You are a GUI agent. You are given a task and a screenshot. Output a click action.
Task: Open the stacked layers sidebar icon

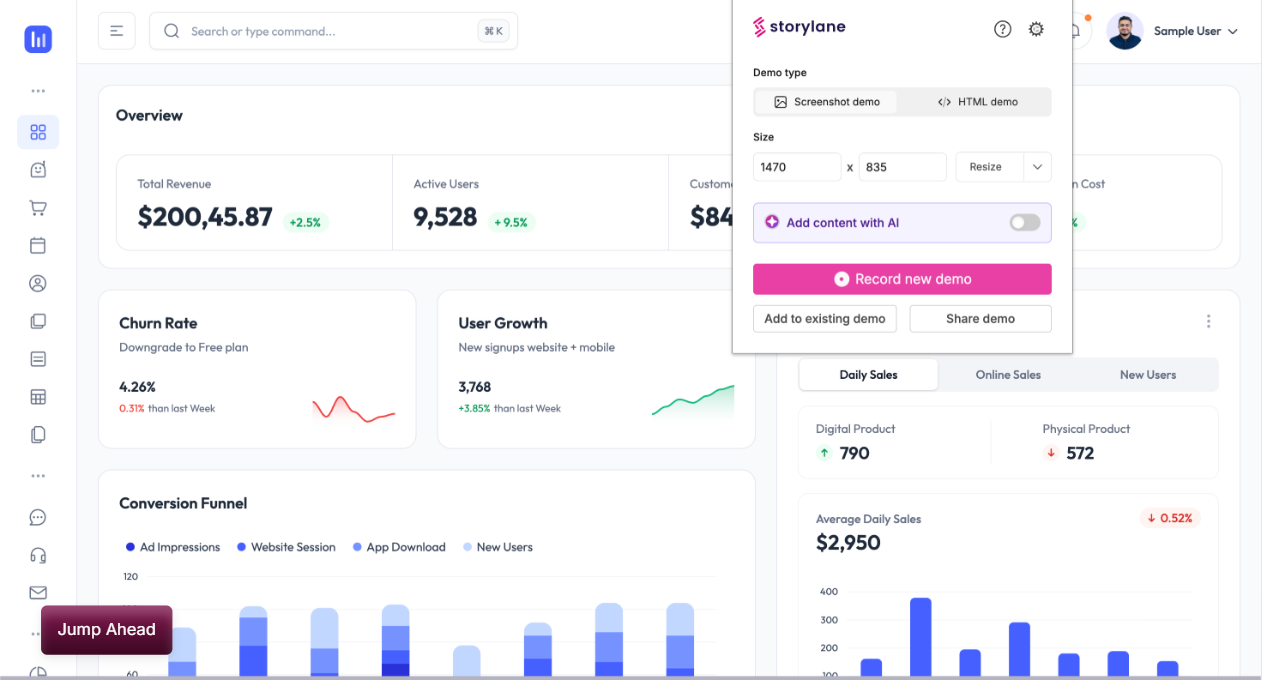(38, 321)
